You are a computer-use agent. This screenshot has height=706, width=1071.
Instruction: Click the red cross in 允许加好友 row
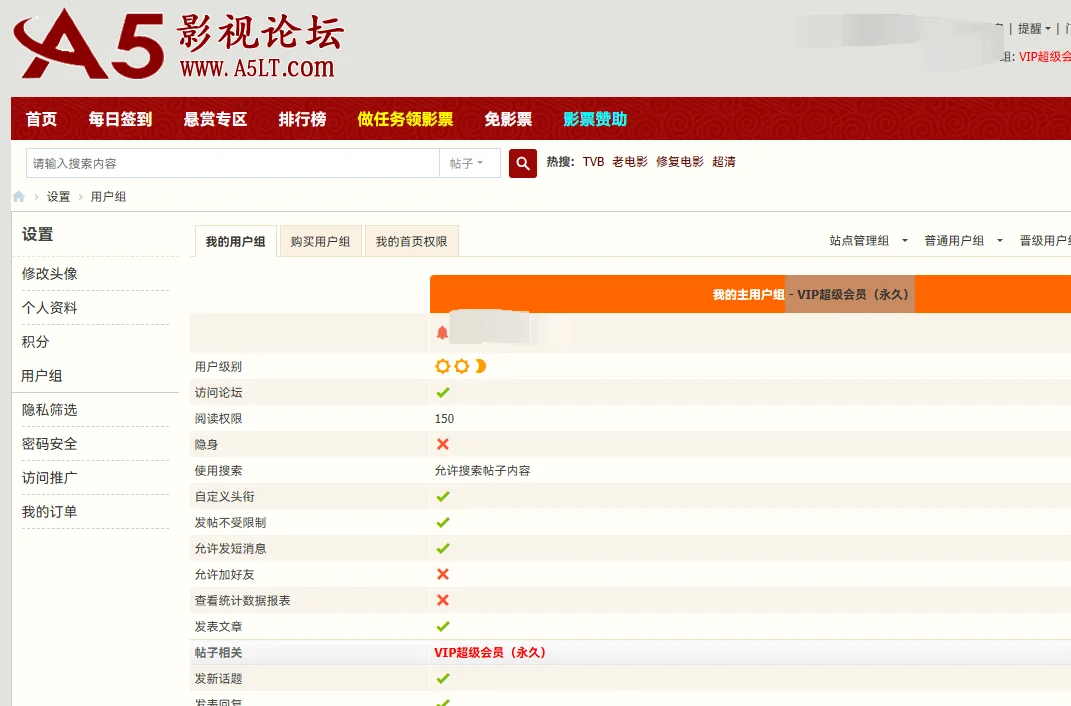pos(443,574)
